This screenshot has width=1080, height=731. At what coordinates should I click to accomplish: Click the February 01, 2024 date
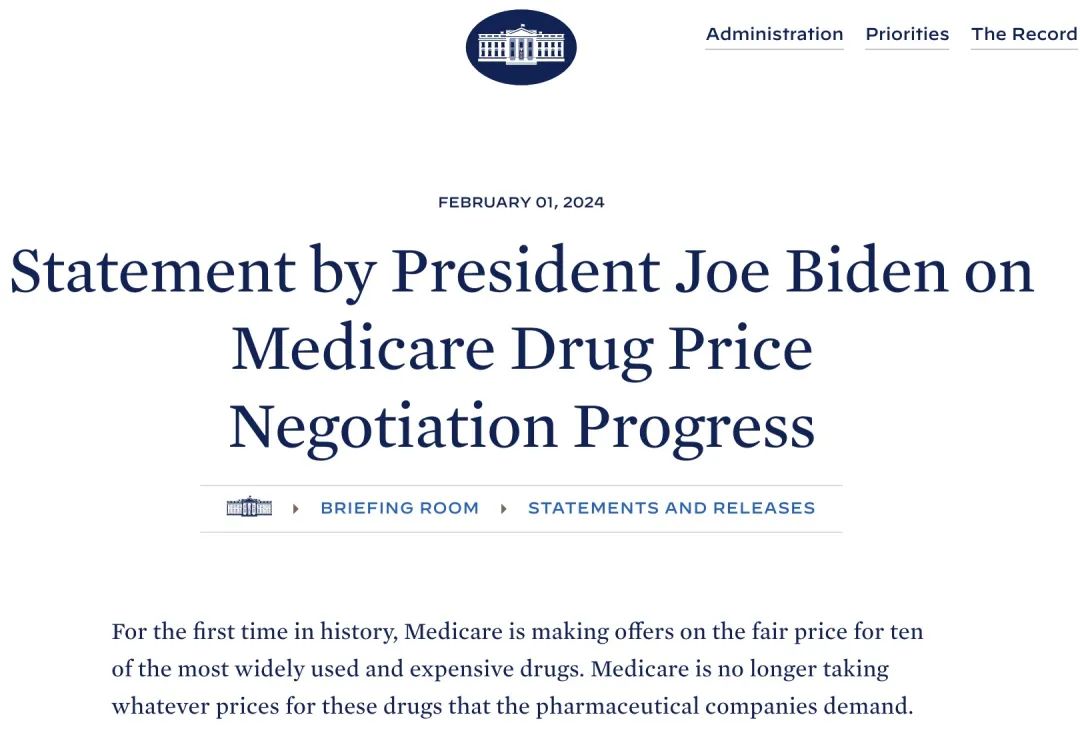[521, 202]
